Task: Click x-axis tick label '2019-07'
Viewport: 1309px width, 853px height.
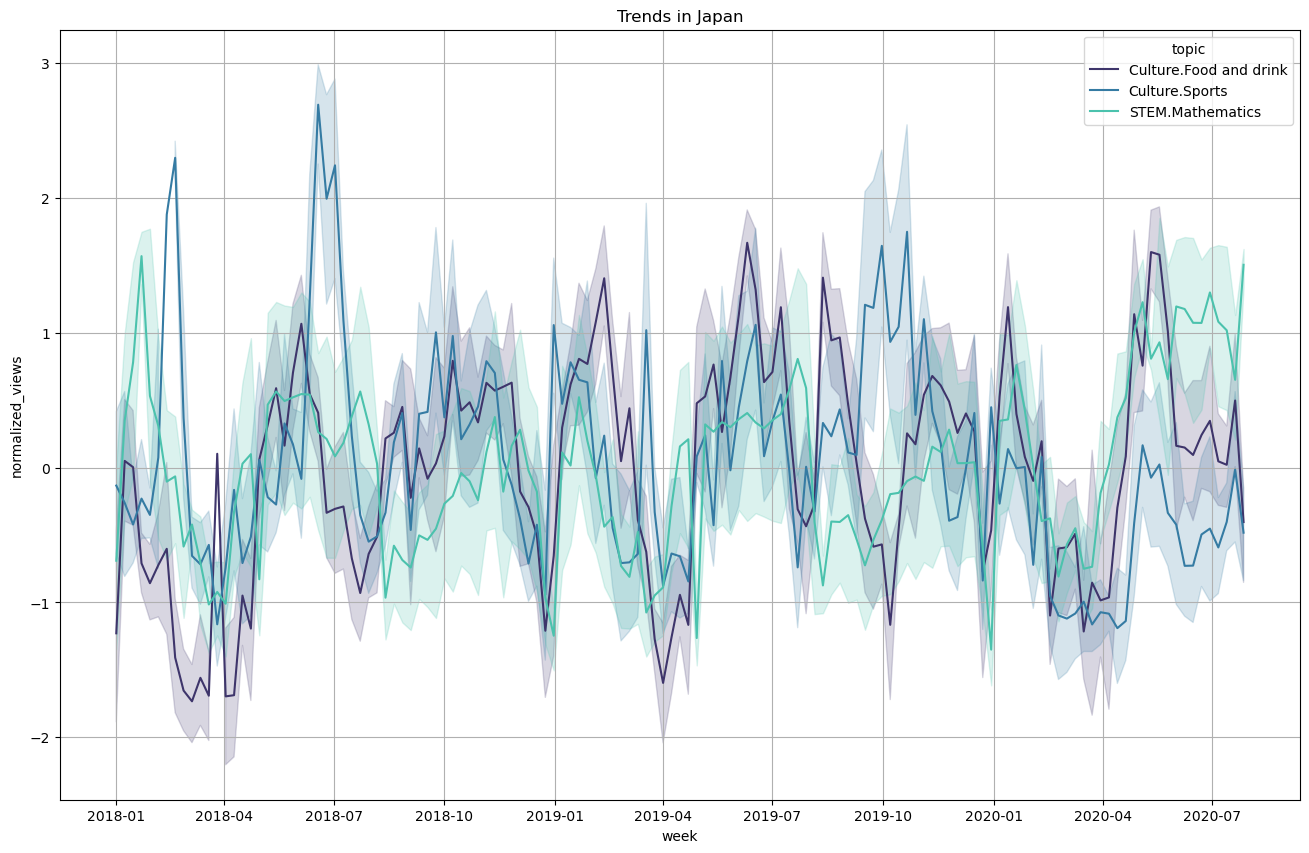Action: coord(772,816)
